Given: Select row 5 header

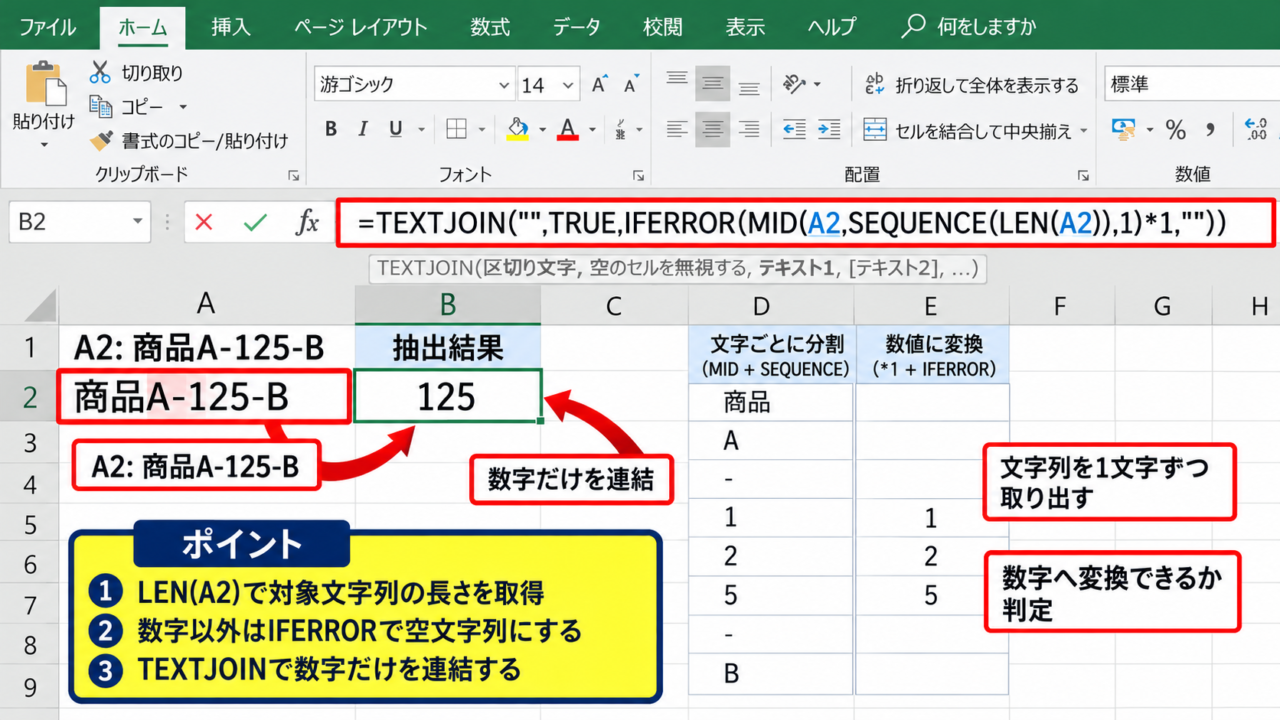Looking at the screenshot, I should [x=29, y=525].
